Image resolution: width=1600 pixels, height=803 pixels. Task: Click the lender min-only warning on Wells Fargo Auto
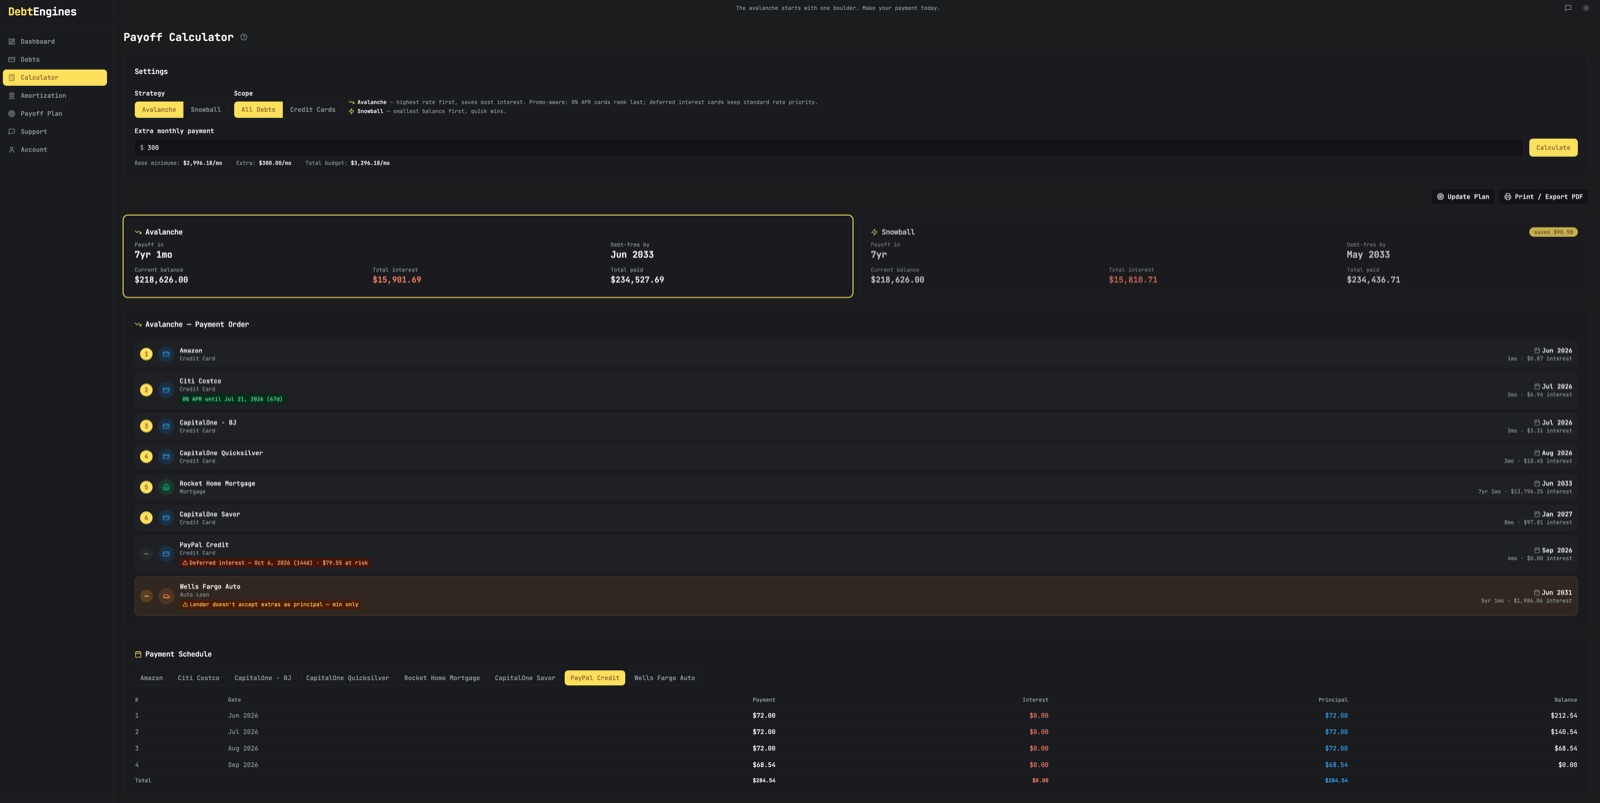(270, 605)
